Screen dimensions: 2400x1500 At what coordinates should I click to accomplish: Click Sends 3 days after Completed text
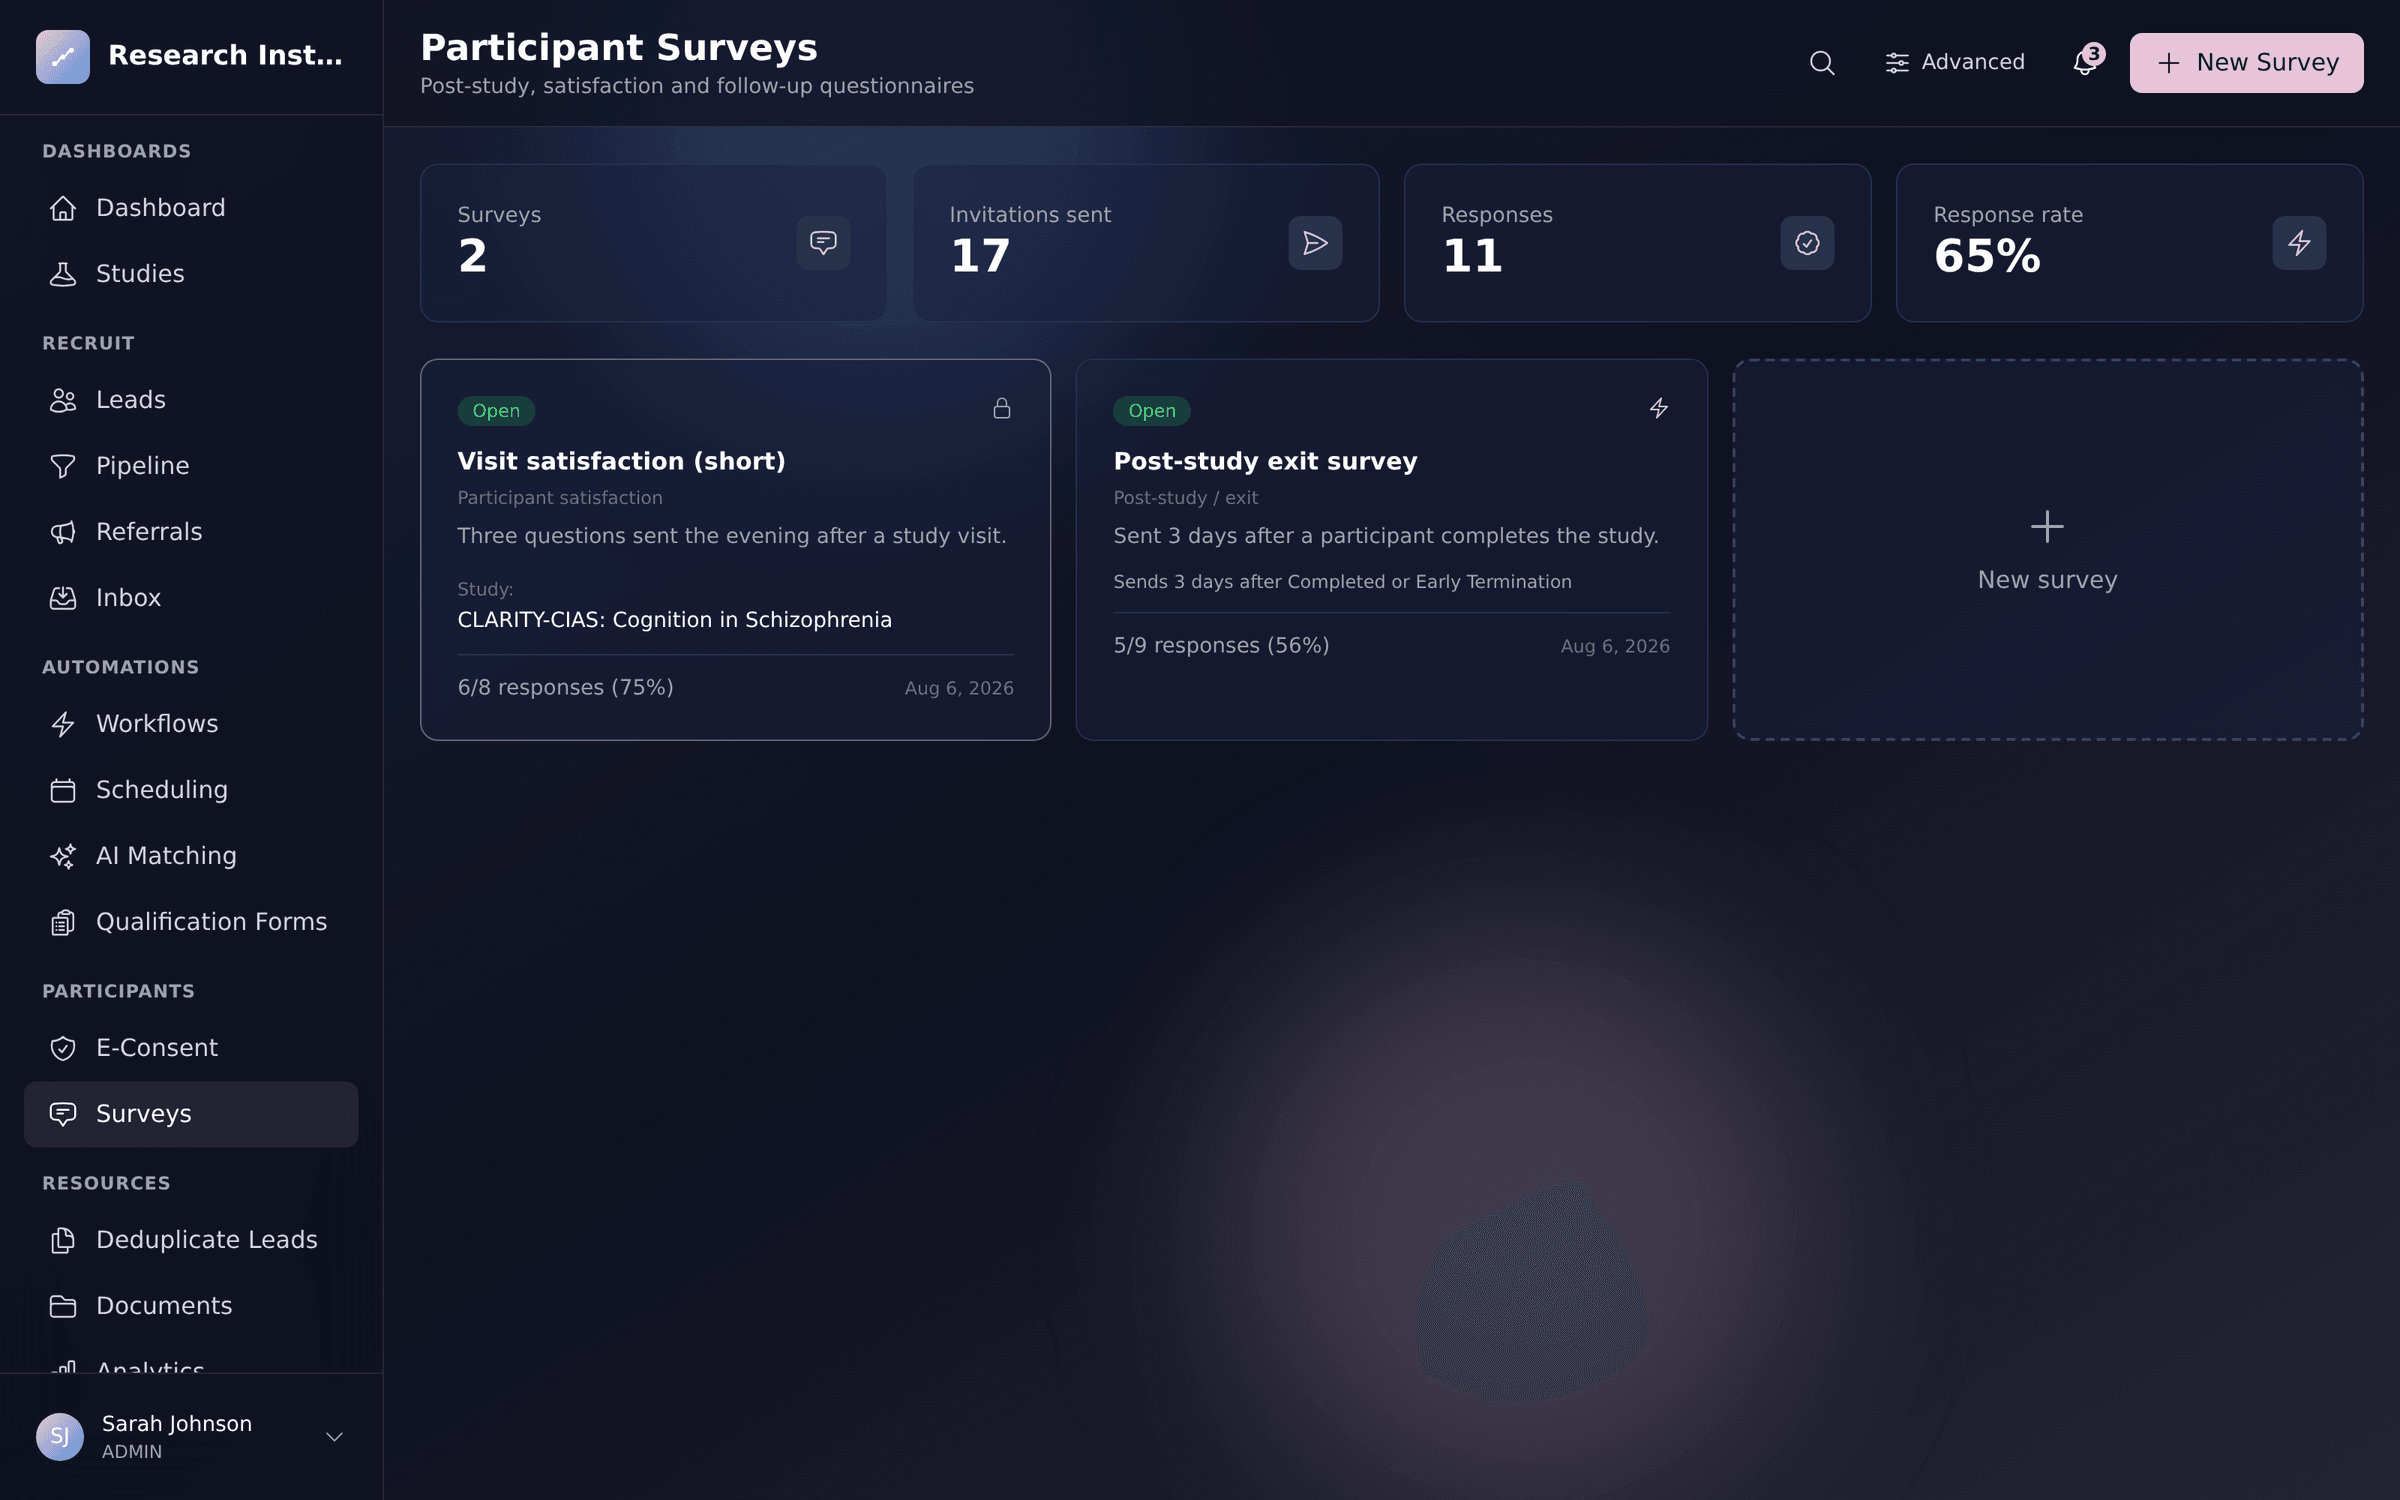[1342, 582]
